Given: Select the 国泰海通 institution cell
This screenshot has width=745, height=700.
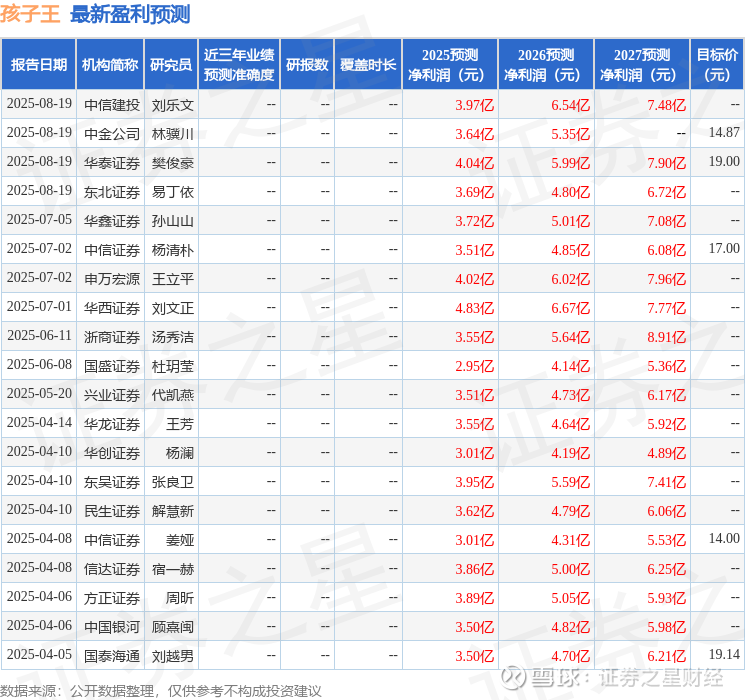Looking at the screenshot, I should [112, 656].
